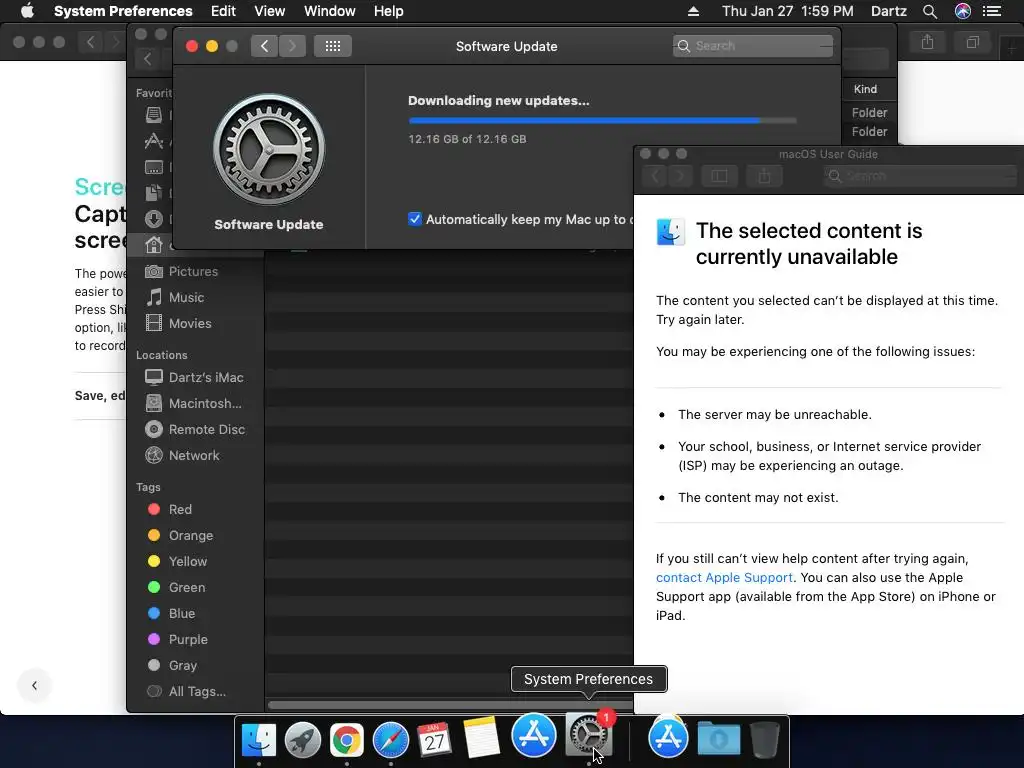Select Remote Disc in Finder sidebar
This screenshot has width=1024, height=768.
tap(206, 430)
